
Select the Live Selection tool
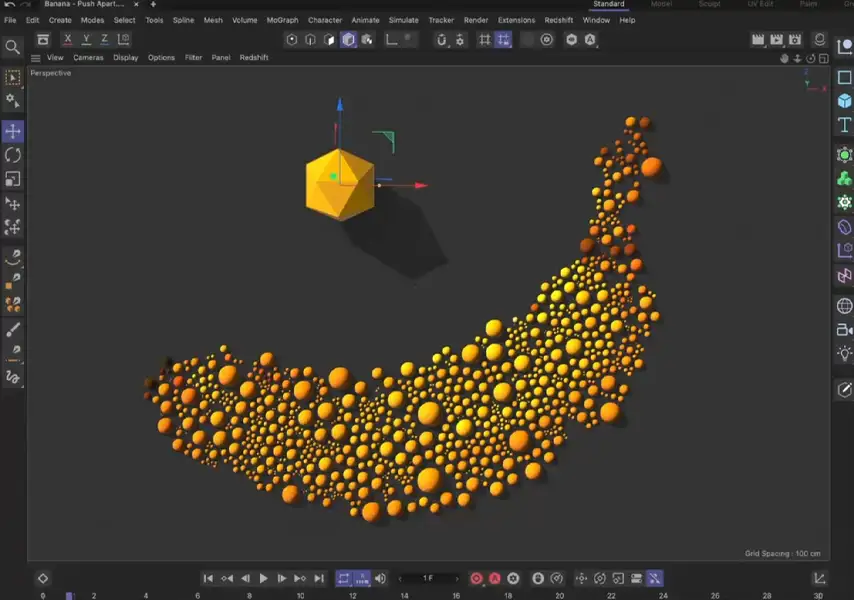tap(13, 76)
